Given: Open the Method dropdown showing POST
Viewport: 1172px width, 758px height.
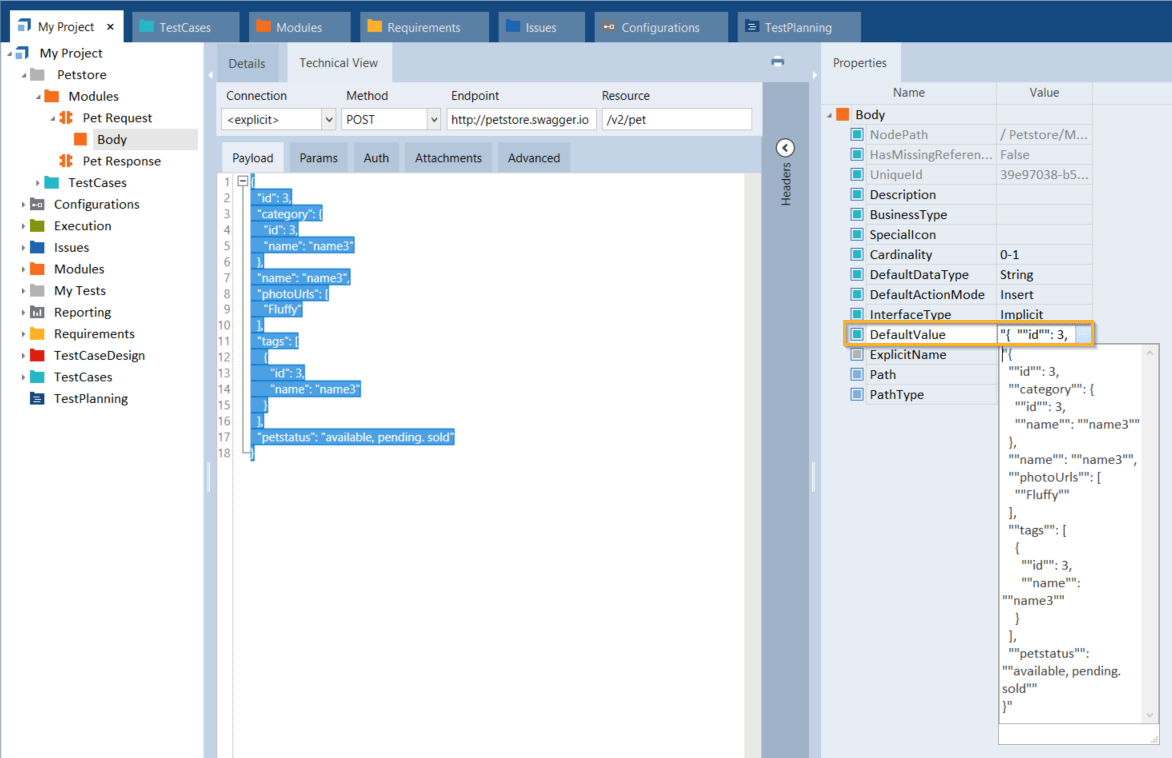Looking at the screenshot, I should [433, 120].
